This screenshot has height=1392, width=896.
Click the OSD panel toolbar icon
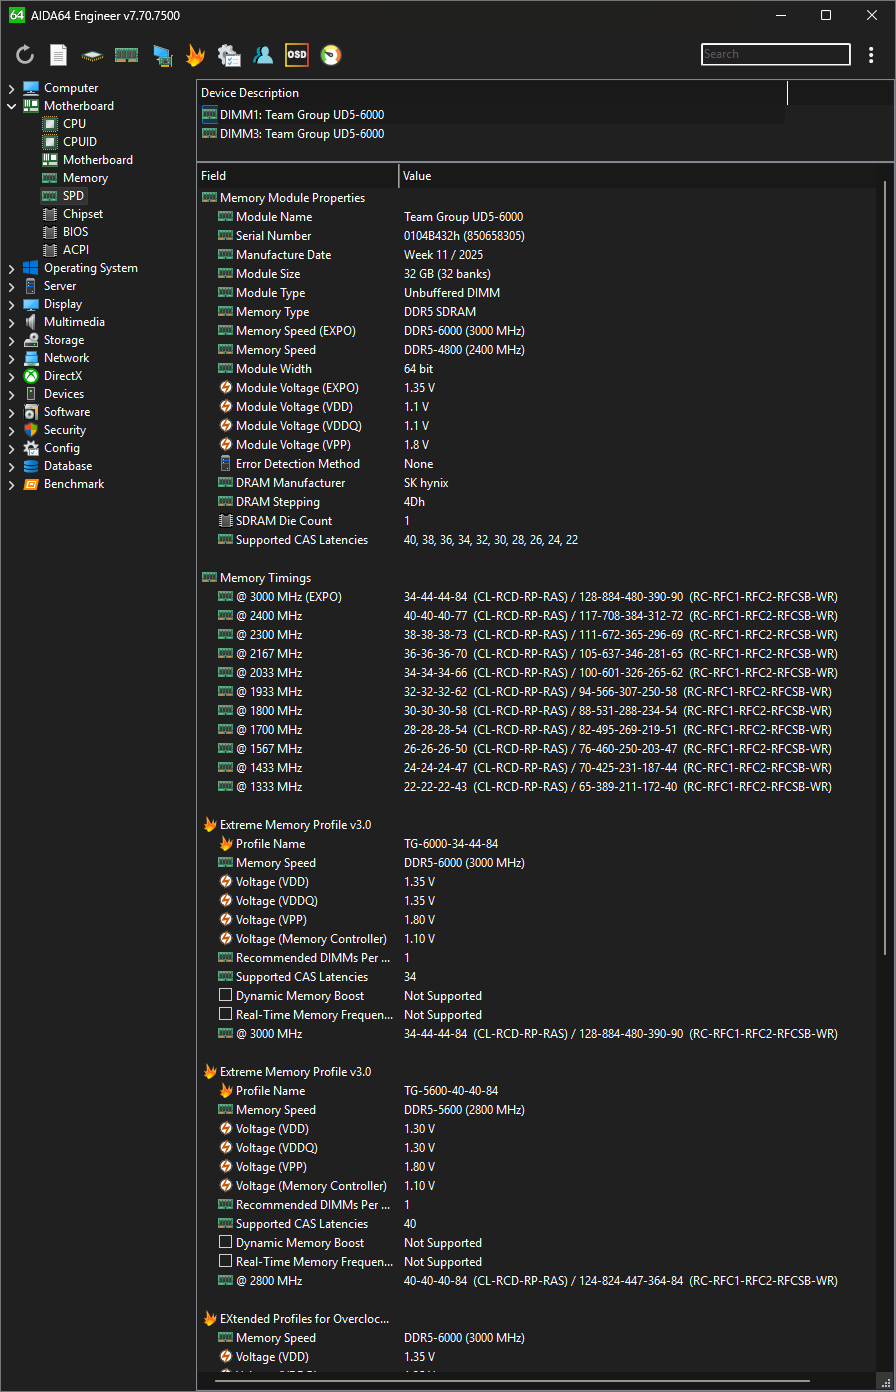[297, 55]
